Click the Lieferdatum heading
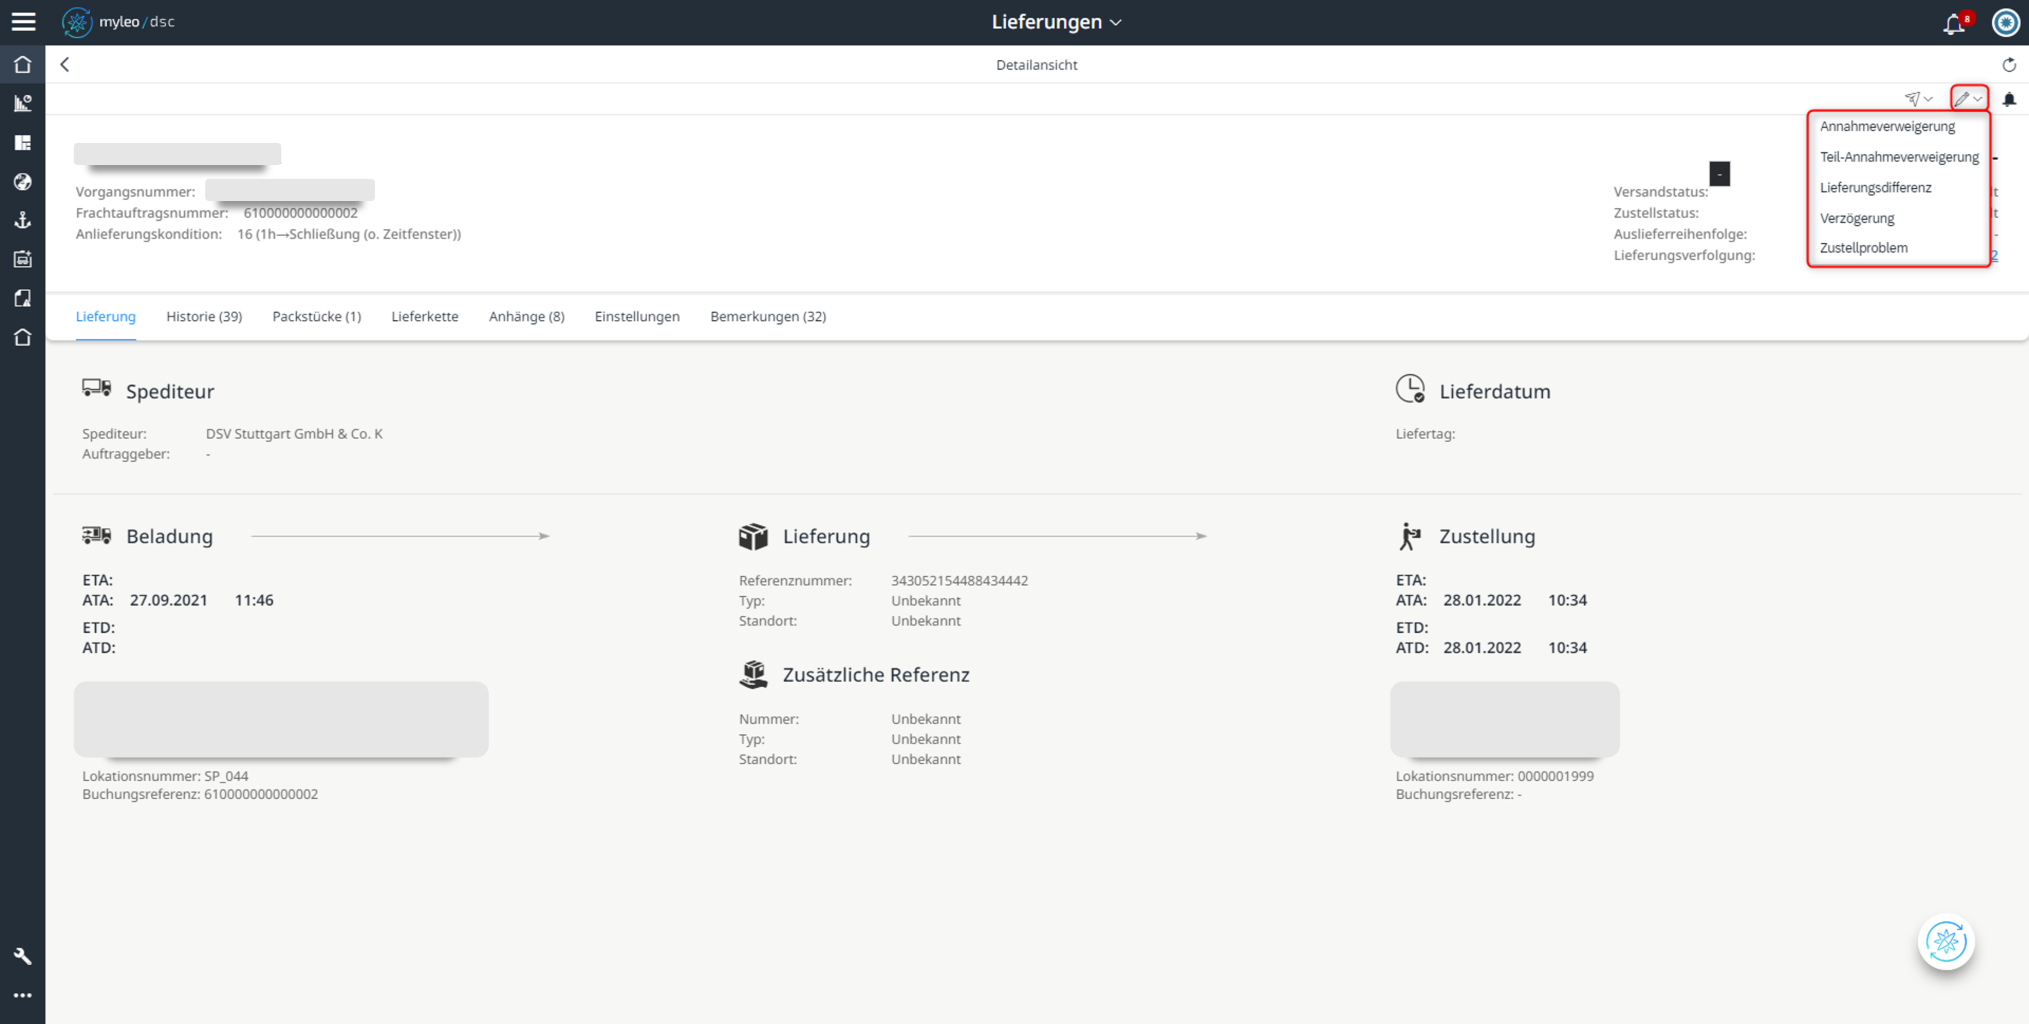The width and height of the screenshot is (2029, 1024). (1495, 391)
